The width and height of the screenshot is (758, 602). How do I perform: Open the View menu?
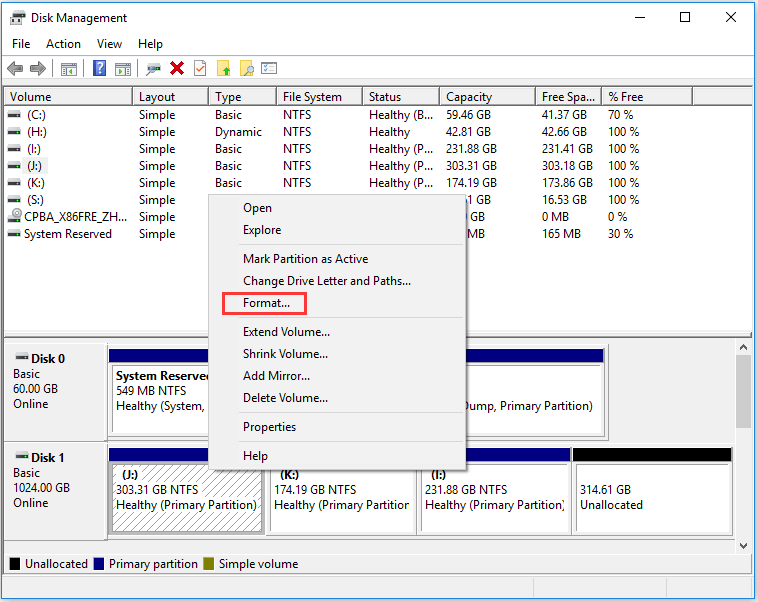point(109,44)
